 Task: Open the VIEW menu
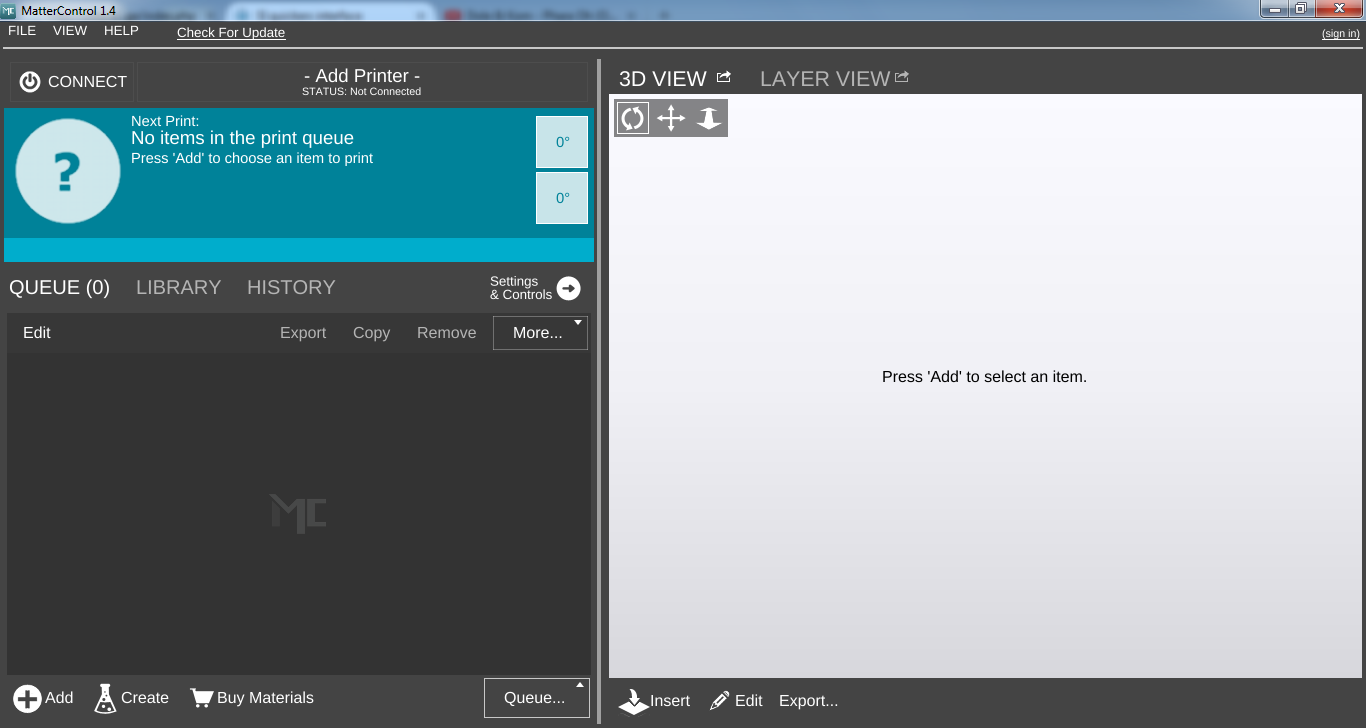point(70,31)
